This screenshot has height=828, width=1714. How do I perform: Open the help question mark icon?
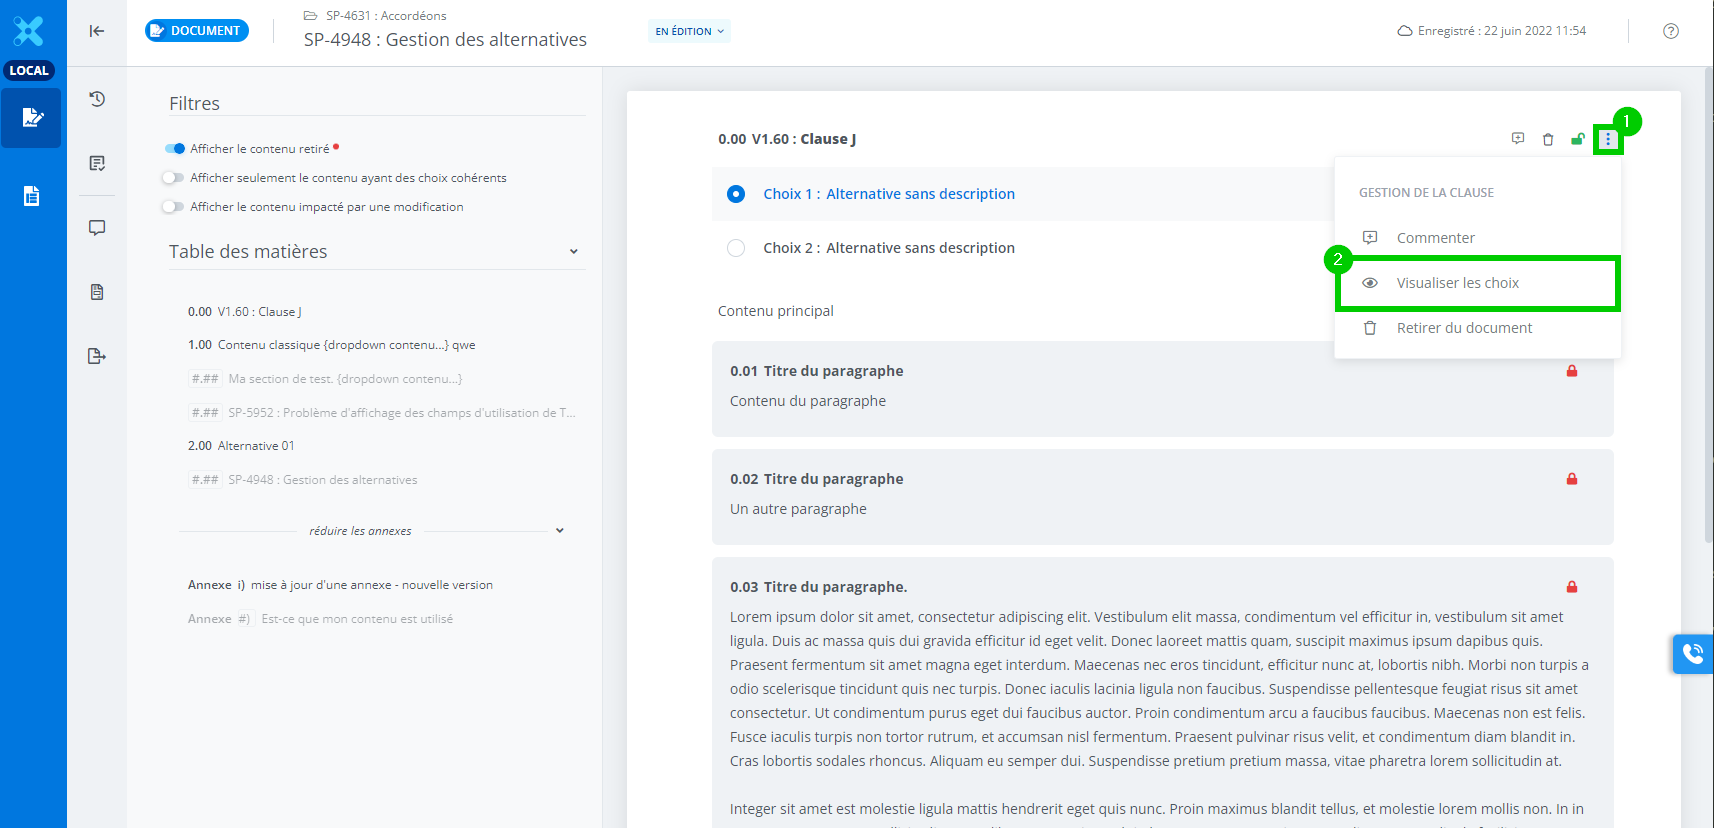click(x=1670, y=31)
